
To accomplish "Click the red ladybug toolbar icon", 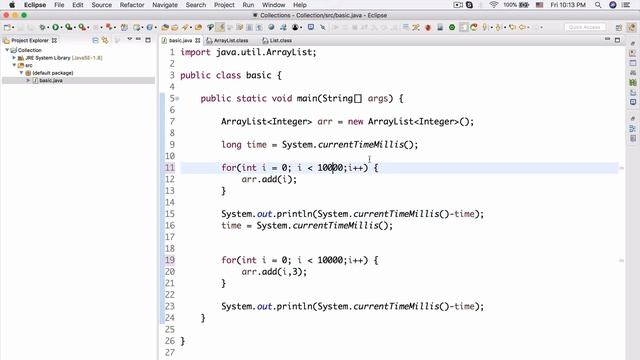I will click(x=428, y=27).
